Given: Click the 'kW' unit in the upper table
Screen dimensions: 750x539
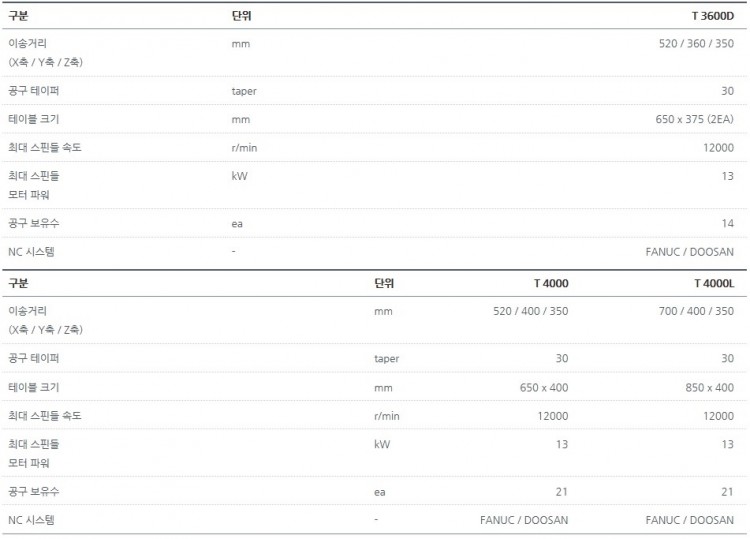Looking at the screenshot, I should pos(239,176).
